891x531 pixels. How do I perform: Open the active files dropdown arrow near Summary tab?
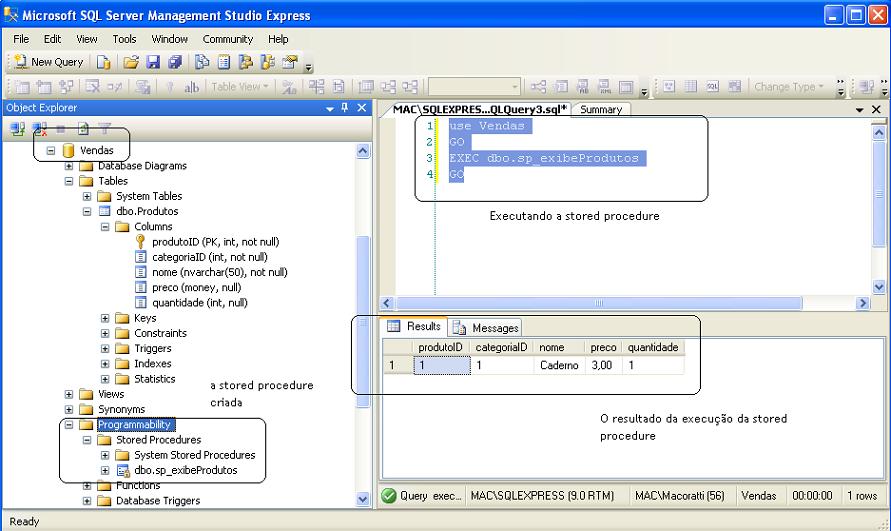tap(860, 110)
